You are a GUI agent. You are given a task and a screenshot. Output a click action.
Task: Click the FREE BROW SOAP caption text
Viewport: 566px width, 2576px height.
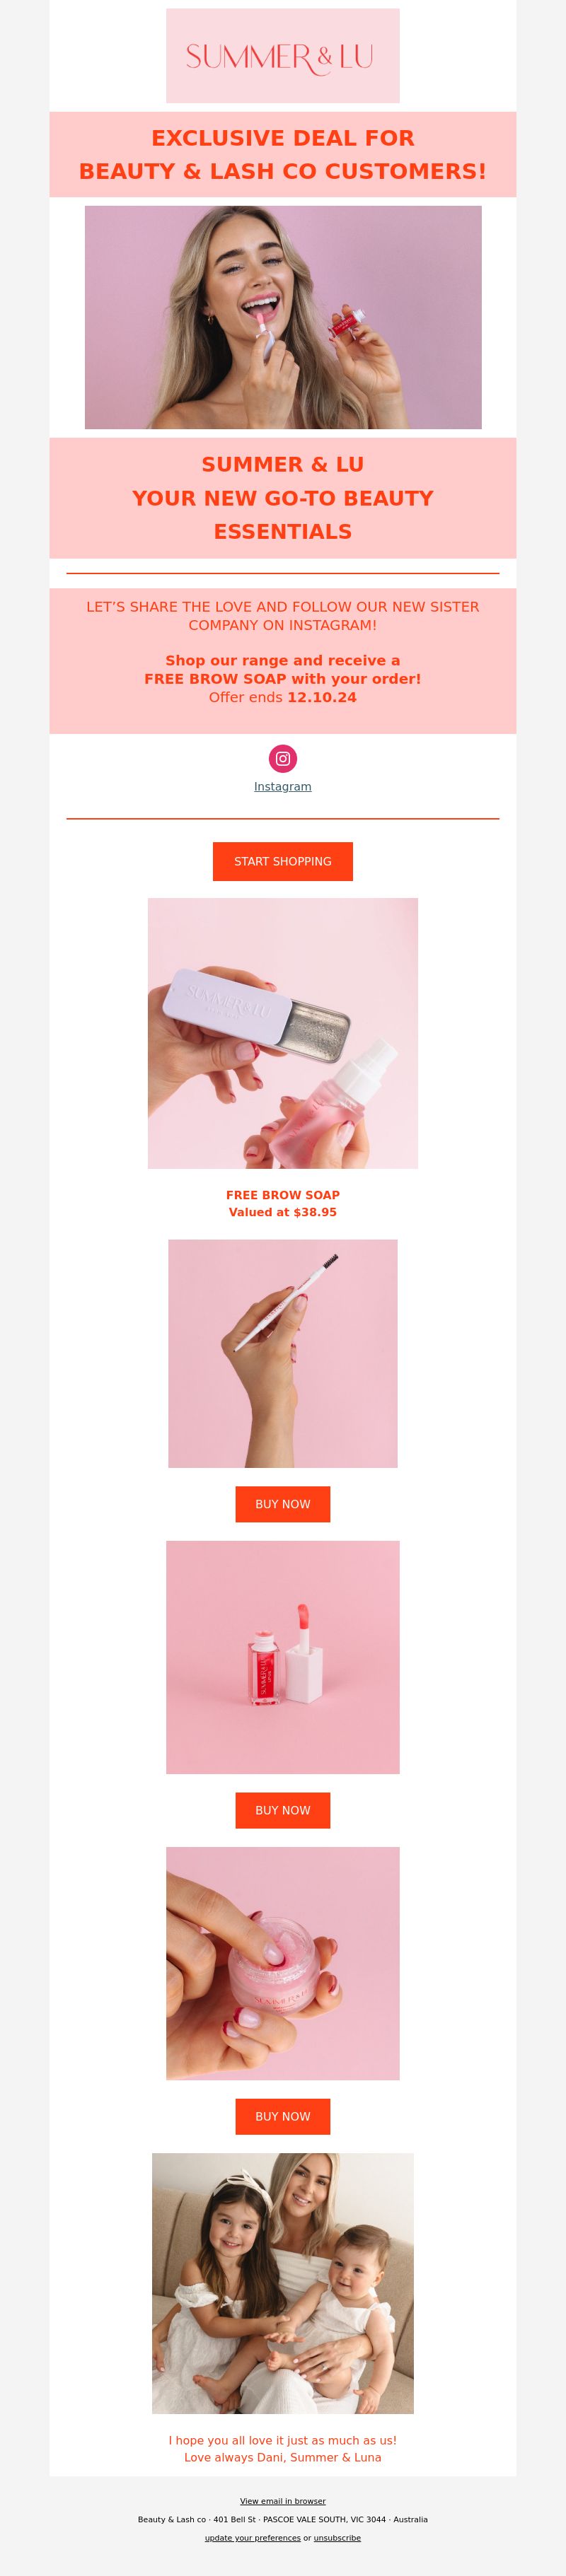tap(283, 1195)
